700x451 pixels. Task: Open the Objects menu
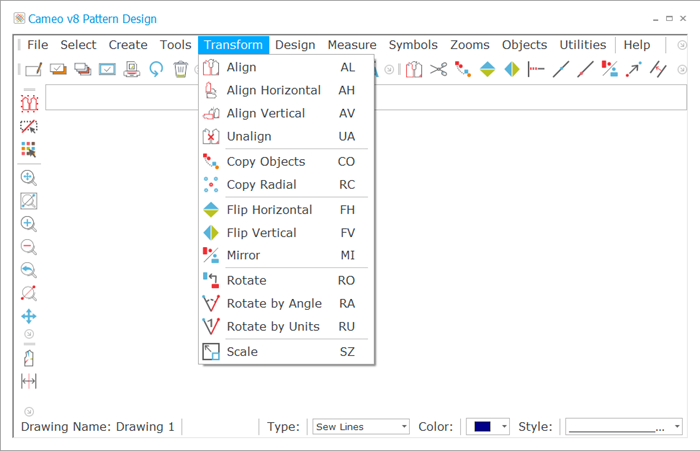coord(524,45)
